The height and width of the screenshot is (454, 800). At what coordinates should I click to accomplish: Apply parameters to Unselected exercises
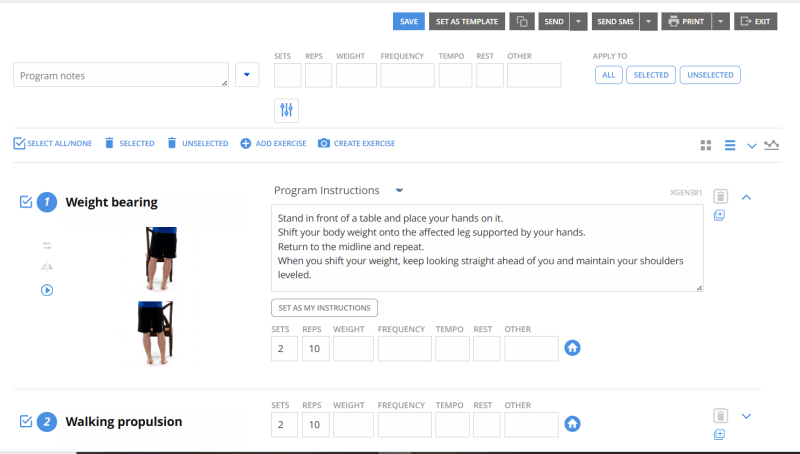[710, 75]
